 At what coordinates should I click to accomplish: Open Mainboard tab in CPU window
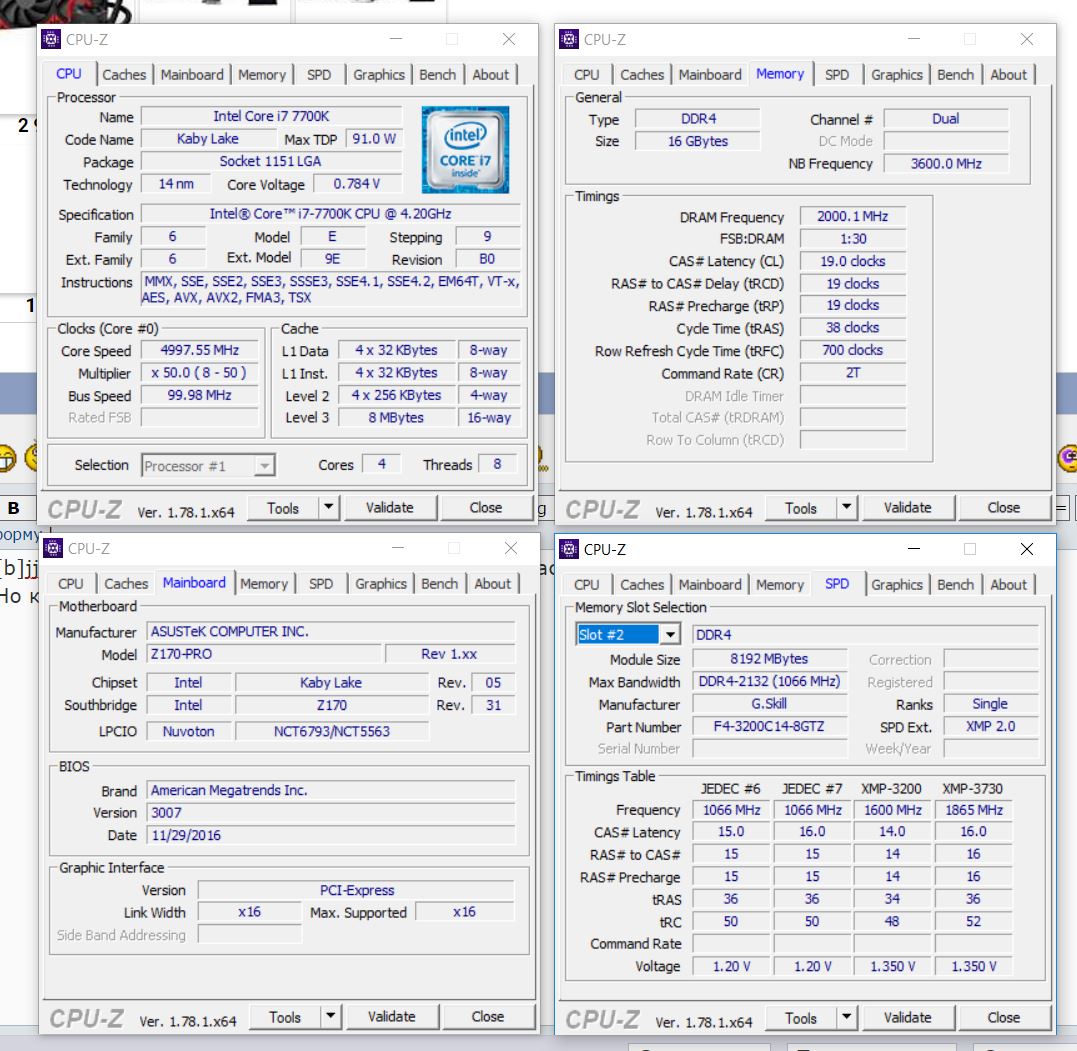192,74
